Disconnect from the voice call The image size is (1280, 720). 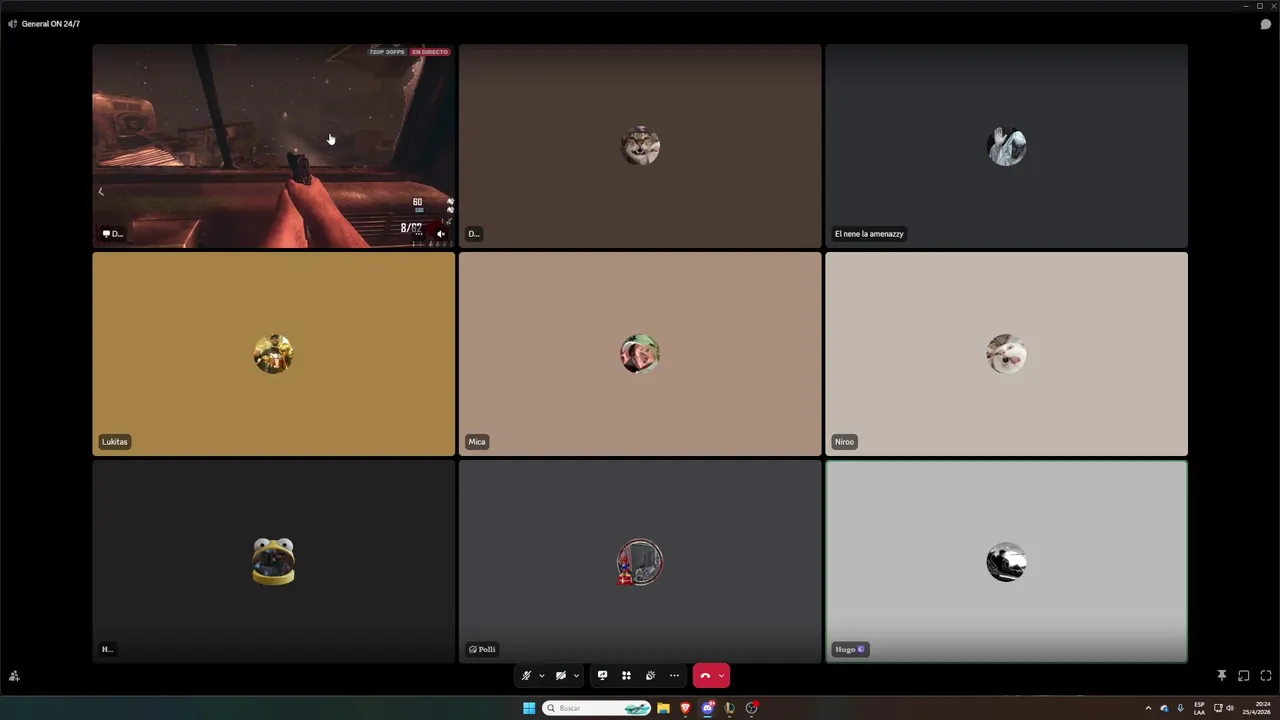click(x=705, y=676)
